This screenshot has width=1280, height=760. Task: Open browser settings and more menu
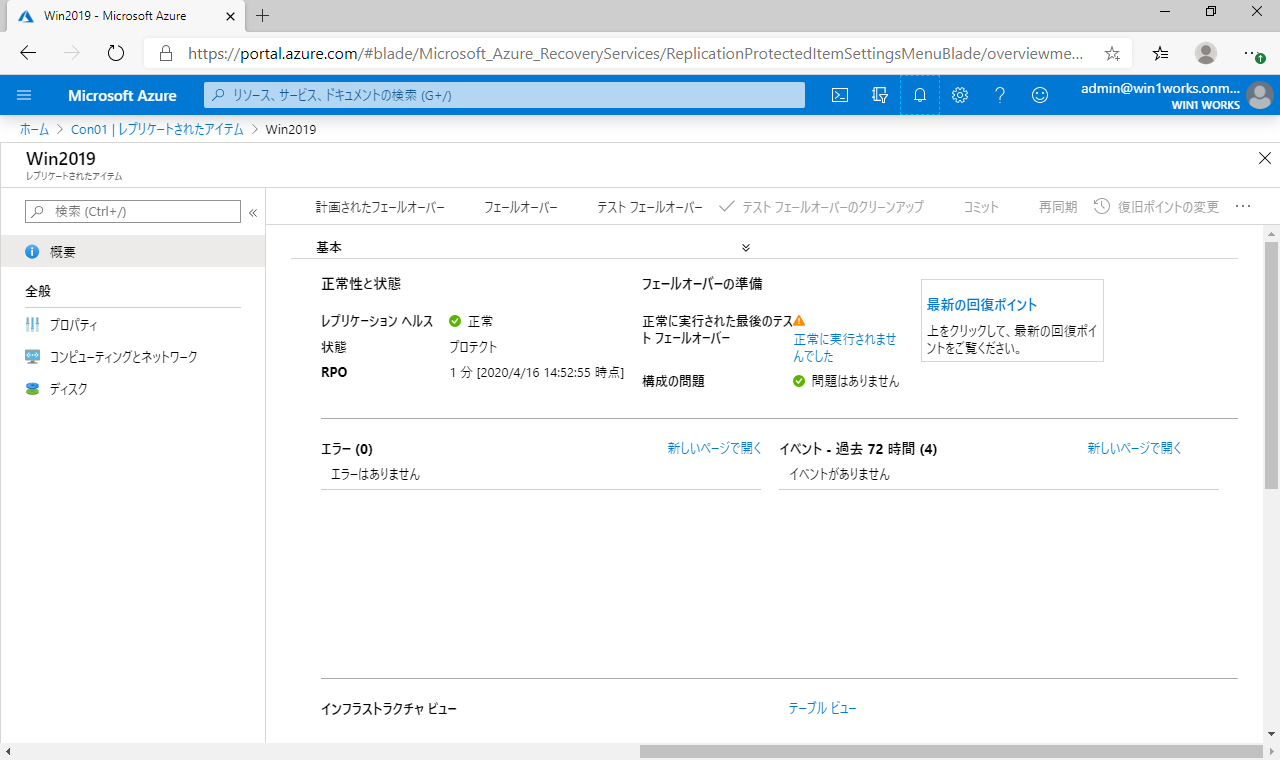(x=1254, y=53)
